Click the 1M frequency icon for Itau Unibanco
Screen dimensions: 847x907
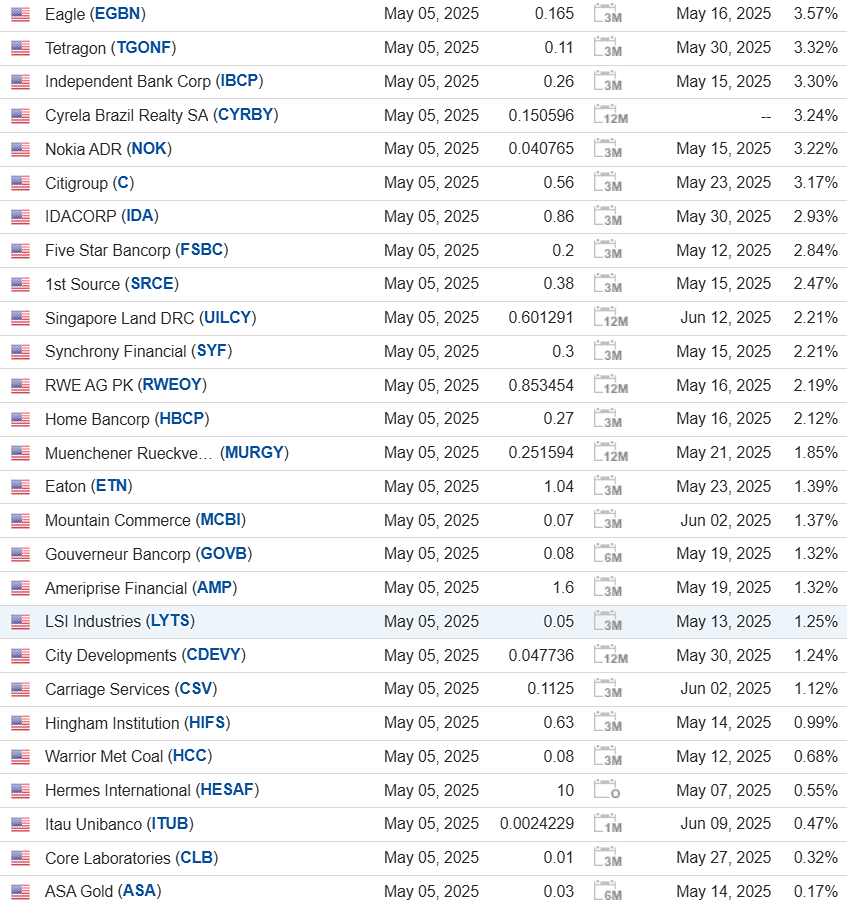608,824
